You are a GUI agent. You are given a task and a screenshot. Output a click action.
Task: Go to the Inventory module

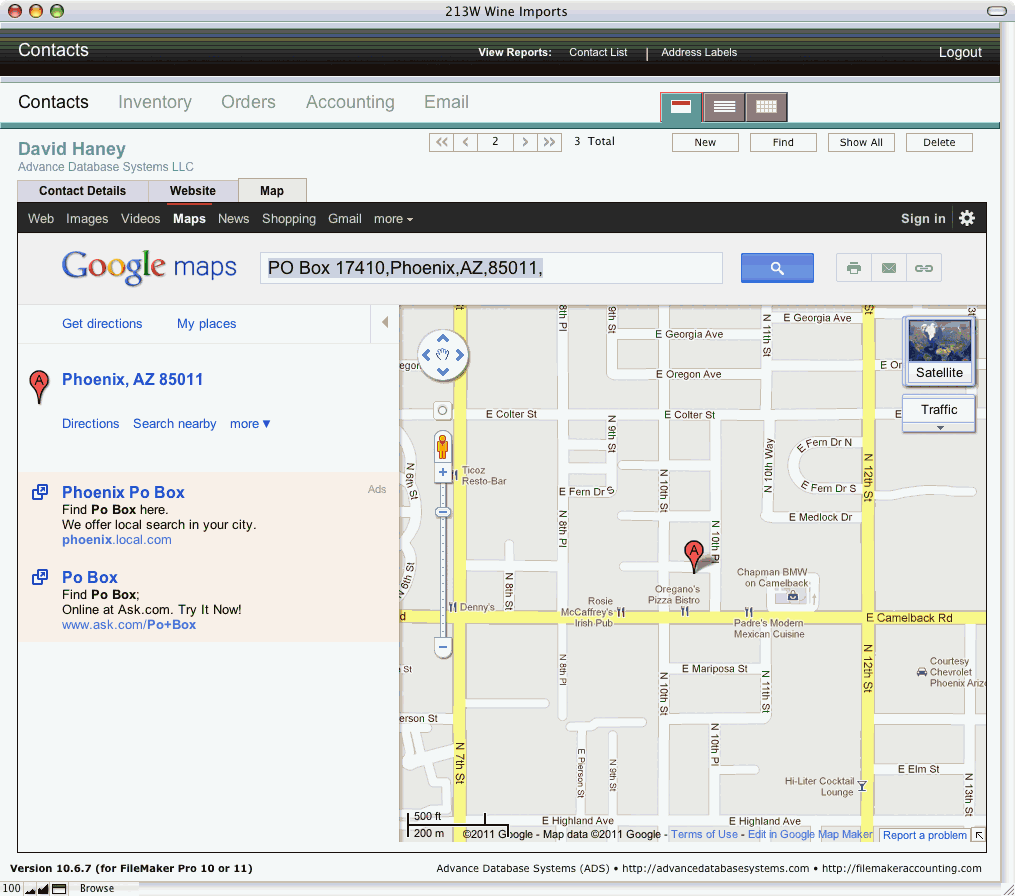coord(155,102)
